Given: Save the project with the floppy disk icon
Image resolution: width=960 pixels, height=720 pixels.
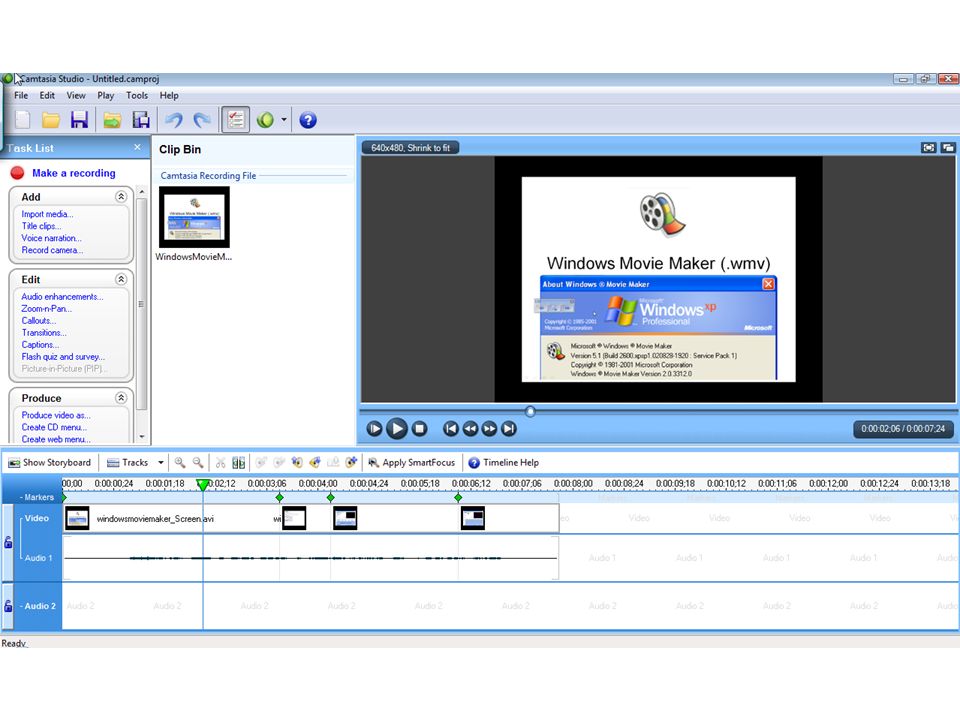Looking at the screenshot, I should [x=79, y=119].
